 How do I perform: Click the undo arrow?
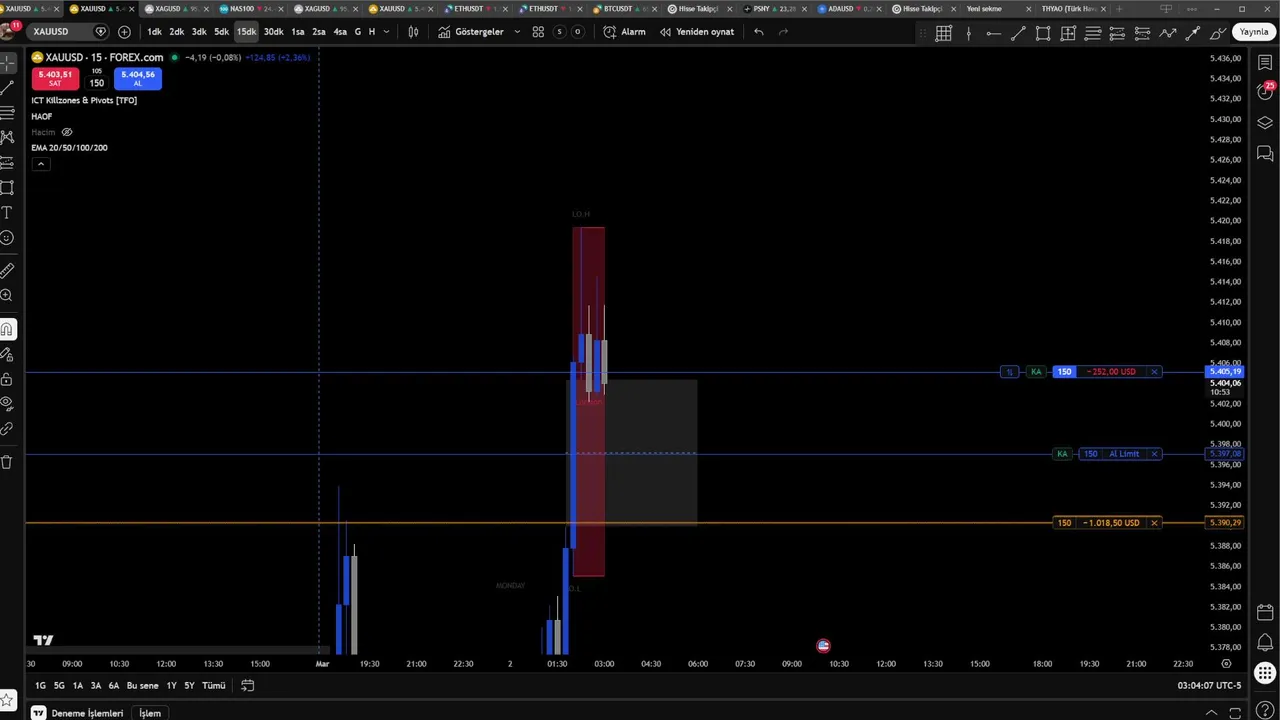(x=759, y=31)
